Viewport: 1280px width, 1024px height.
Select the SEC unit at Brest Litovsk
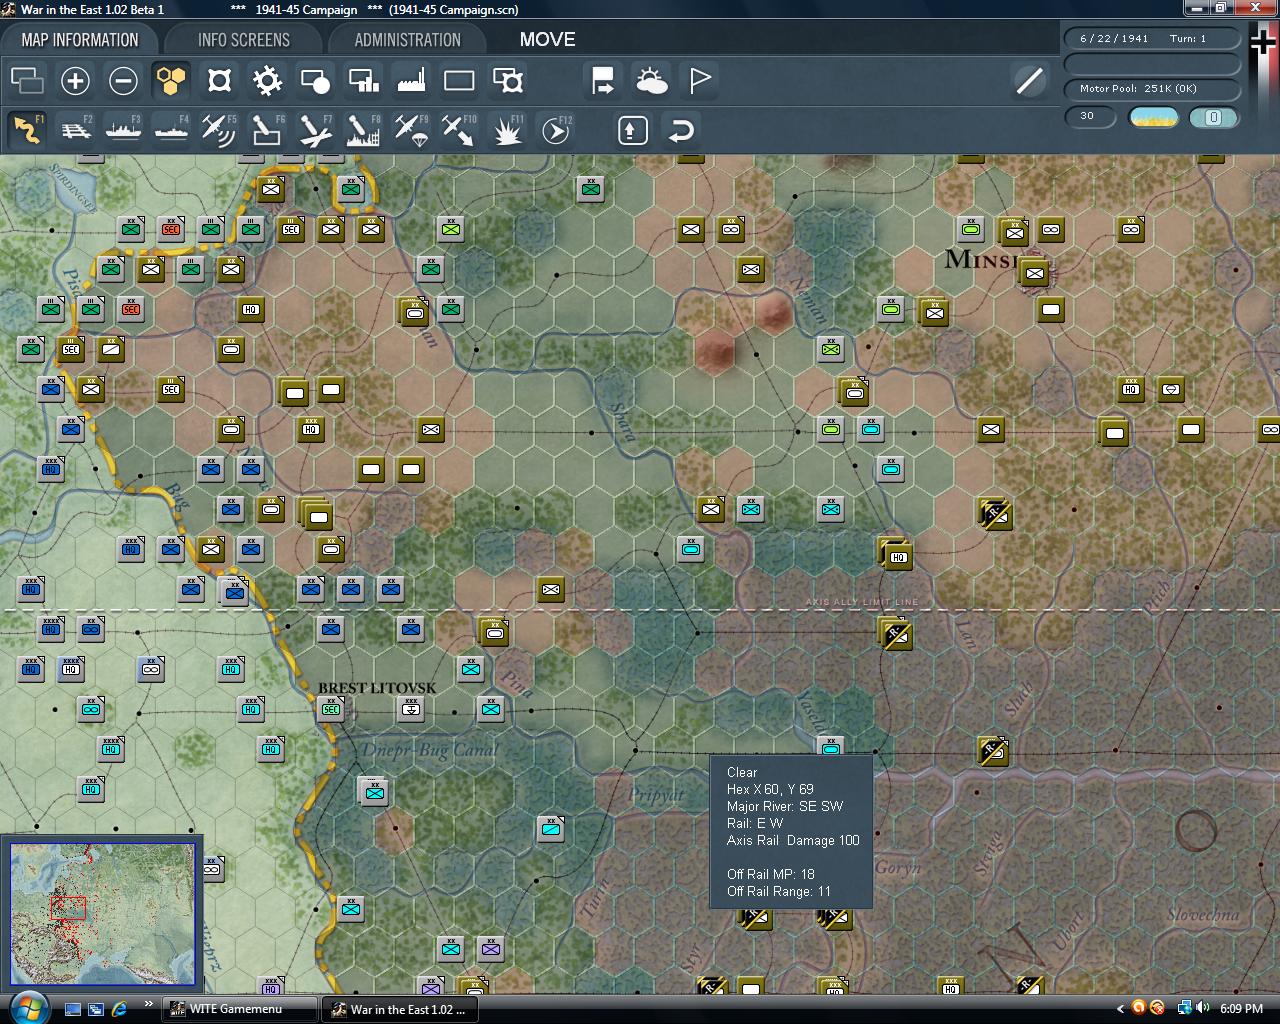click(331, 709)
